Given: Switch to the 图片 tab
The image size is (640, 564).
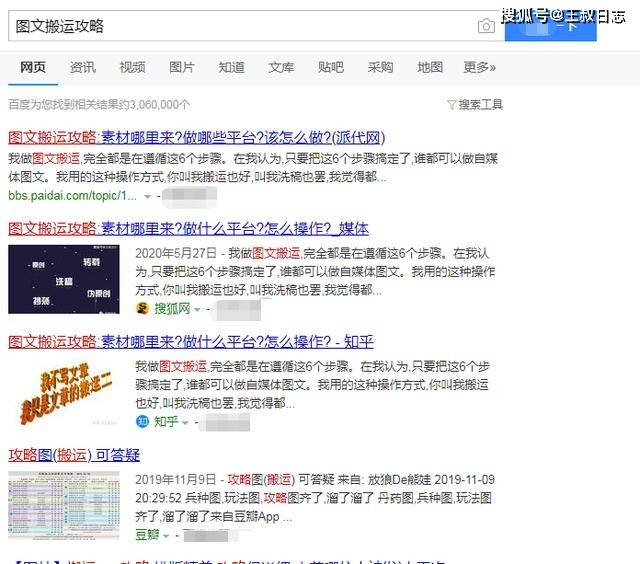Looking at the screenshot, I should pos(182,67).
